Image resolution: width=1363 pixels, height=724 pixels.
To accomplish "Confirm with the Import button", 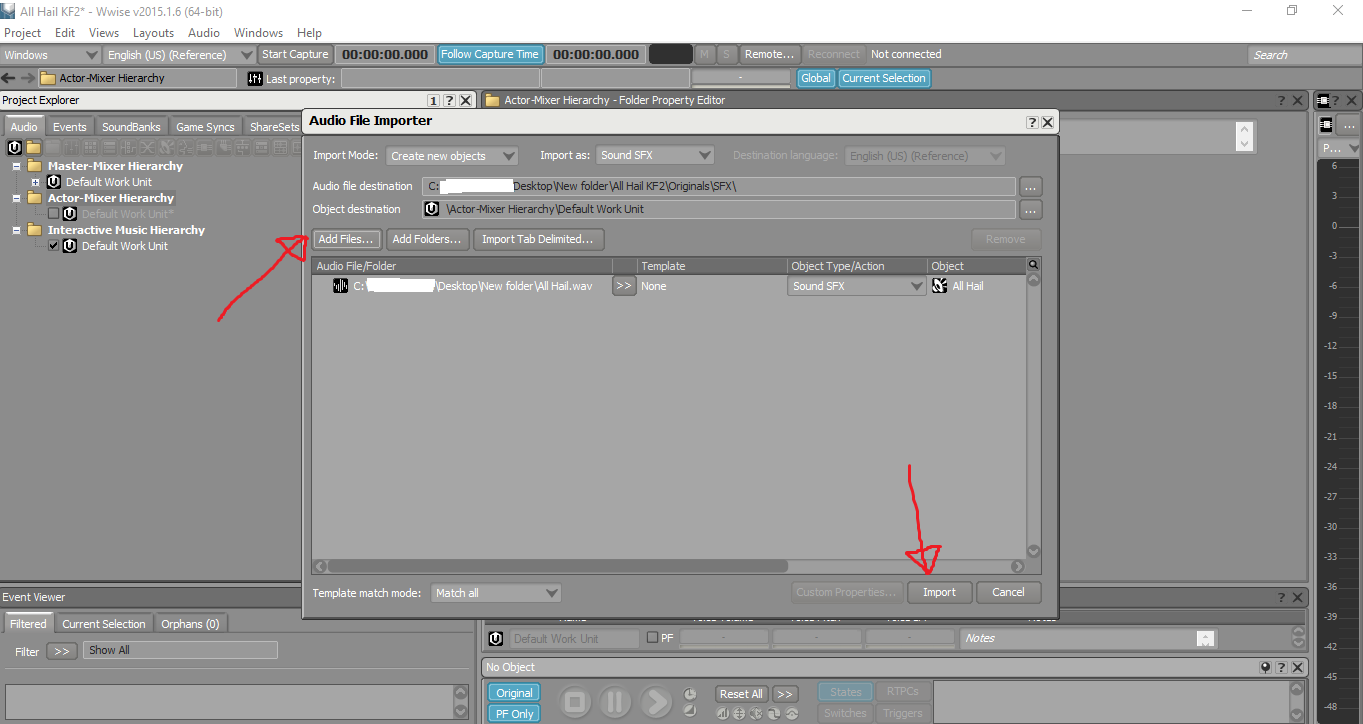I will (939, 592).
